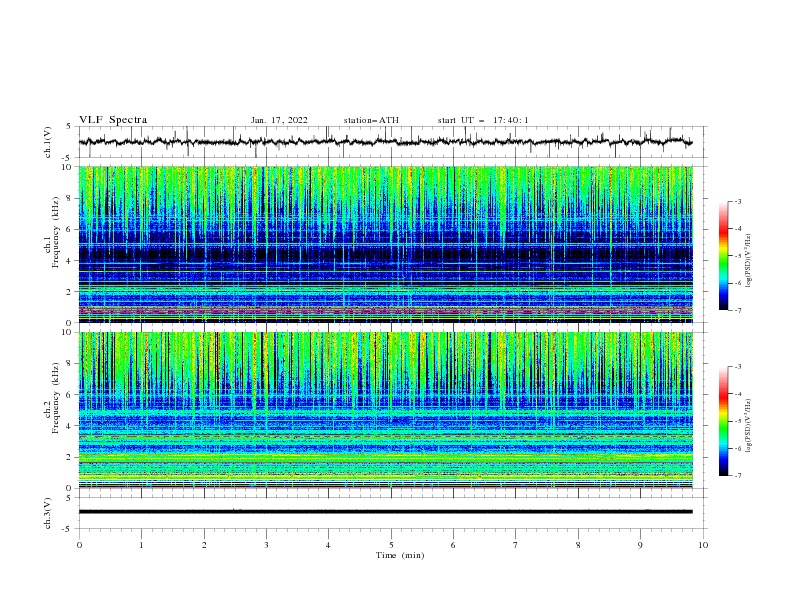792x612 pixels.
Task: Click time axis tick label "3"
Action: pyautogui.click(x=266, y=545)
